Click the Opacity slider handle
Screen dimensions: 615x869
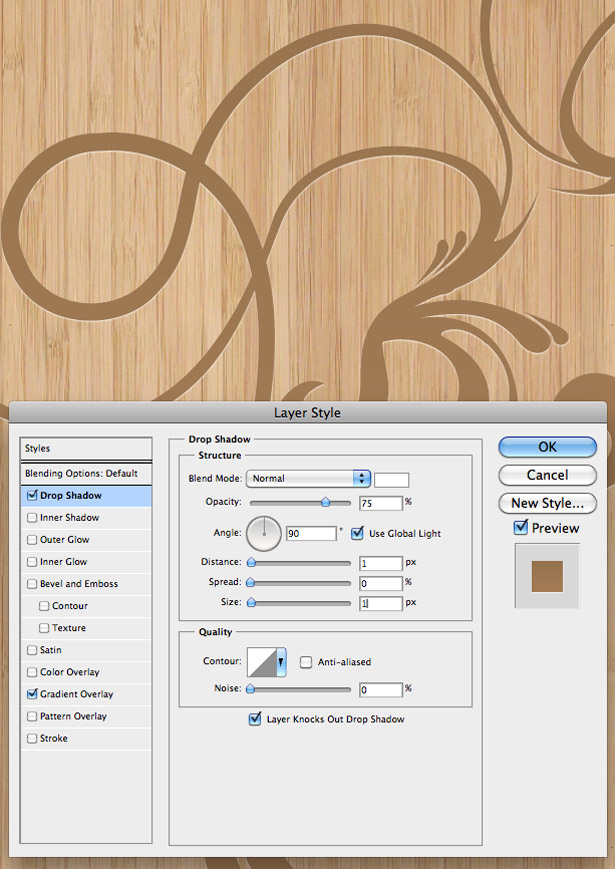[326, 502]
